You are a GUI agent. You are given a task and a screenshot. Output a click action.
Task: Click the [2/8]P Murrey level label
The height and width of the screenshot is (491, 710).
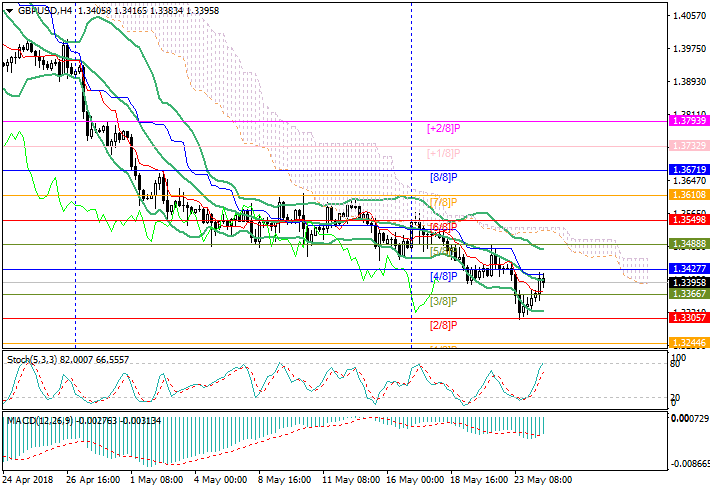pyautogui.click(x=443, y=326)
